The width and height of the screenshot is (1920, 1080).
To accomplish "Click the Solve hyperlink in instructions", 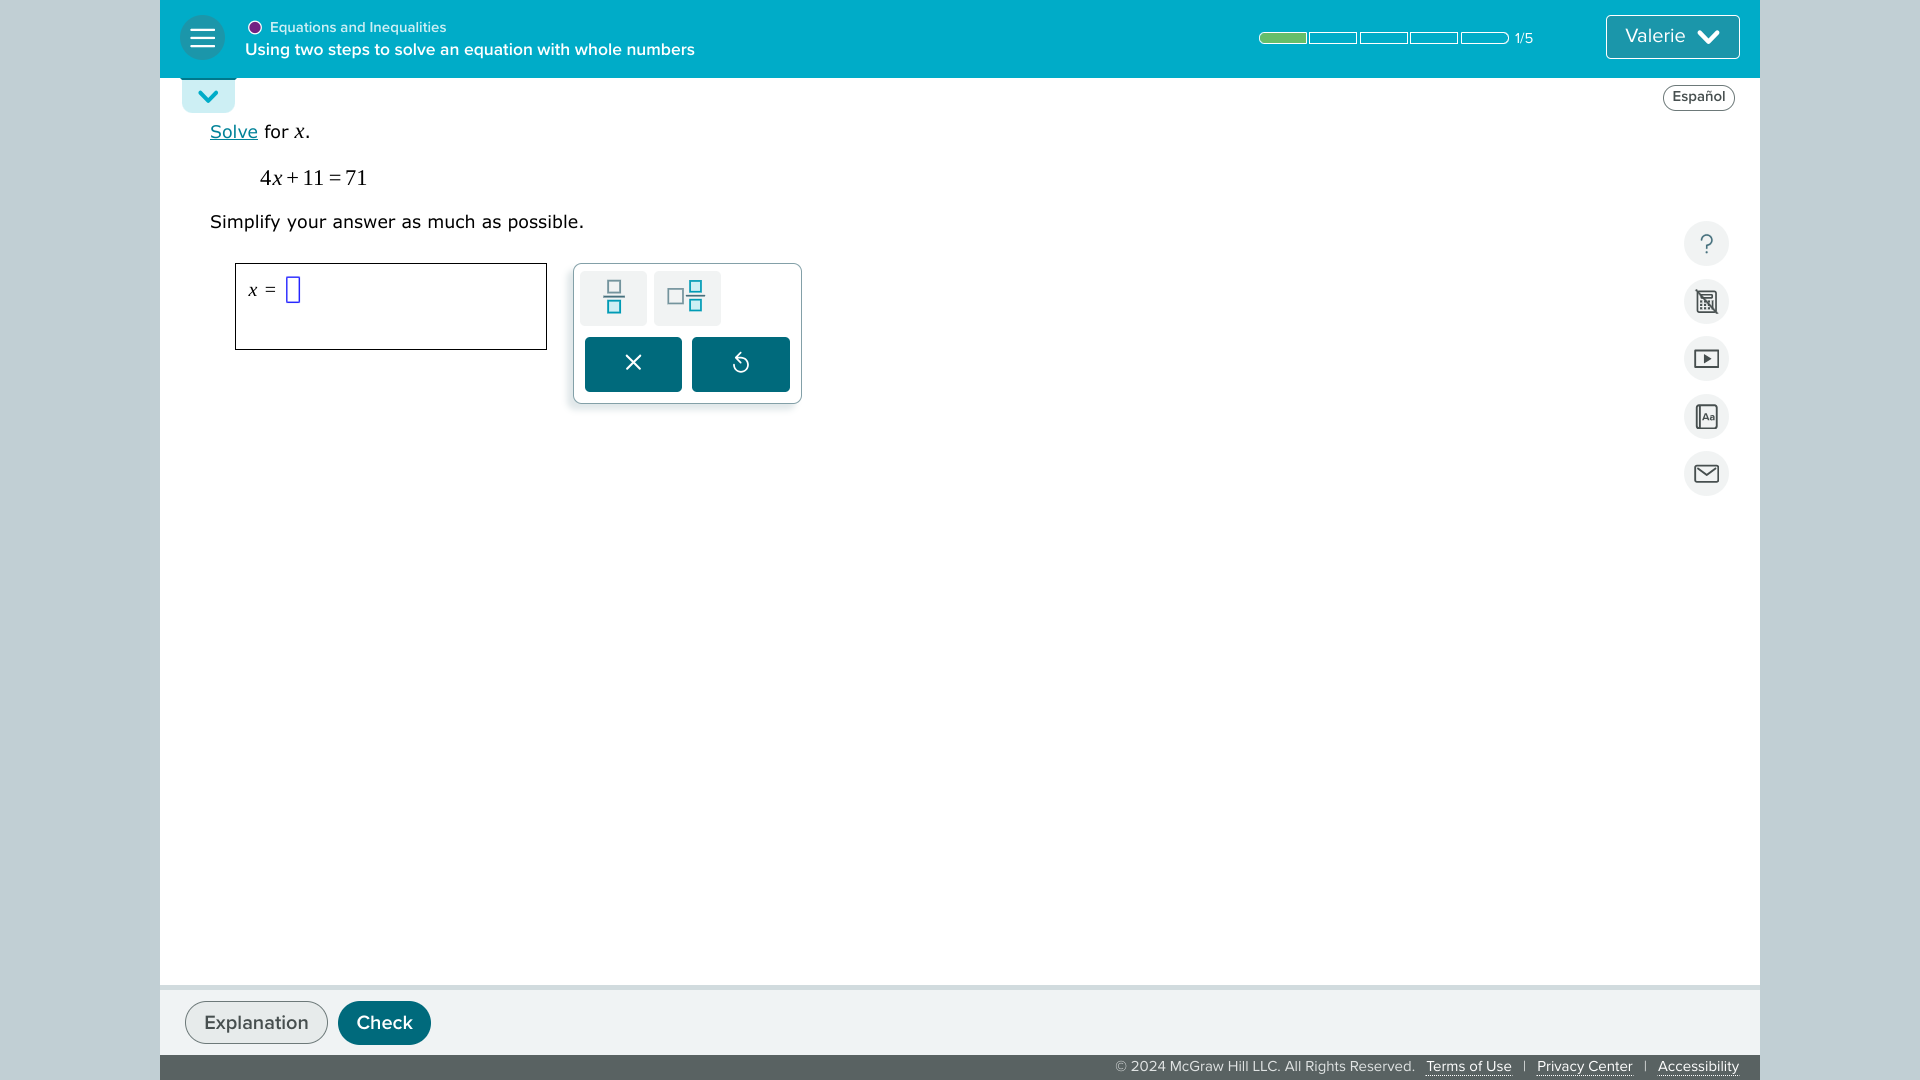I will [x=233, y=132].
